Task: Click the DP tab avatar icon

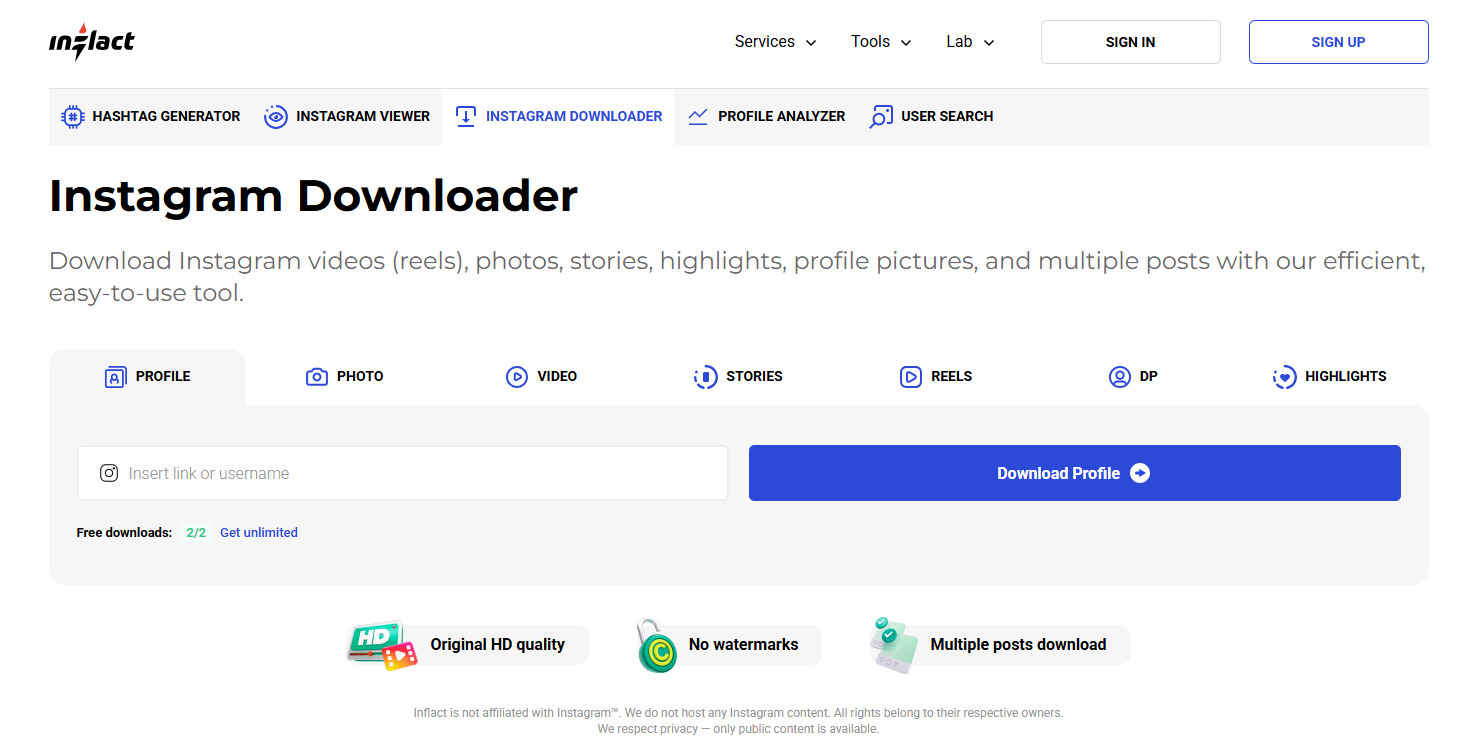Action: (1120, 377)
